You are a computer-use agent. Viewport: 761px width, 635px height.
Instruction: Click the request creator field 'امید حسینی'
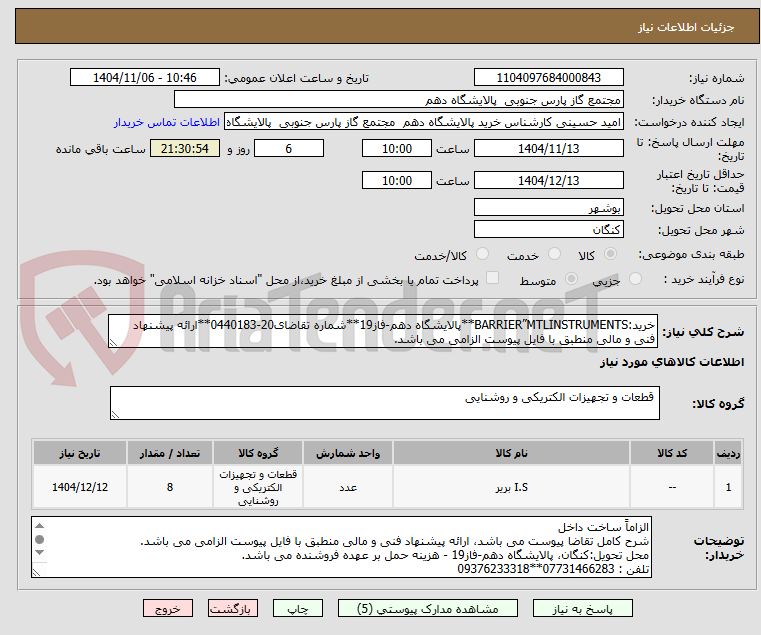click(x=424, y=122)
